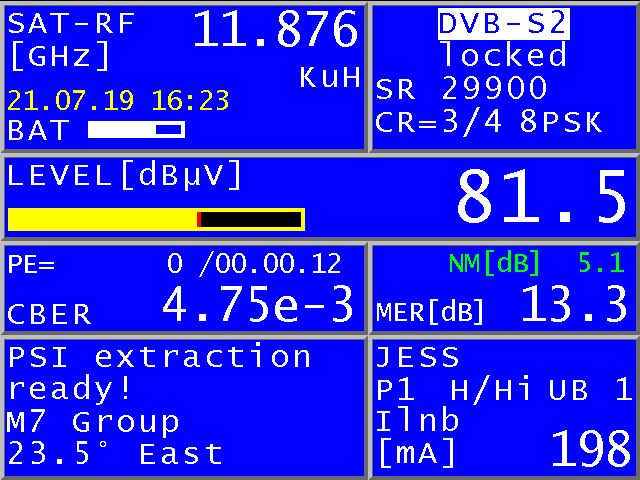This screenshot has height=480, width=640.
Task: Click the MER[dB] 13.3 value
Action: pos(574,305)
